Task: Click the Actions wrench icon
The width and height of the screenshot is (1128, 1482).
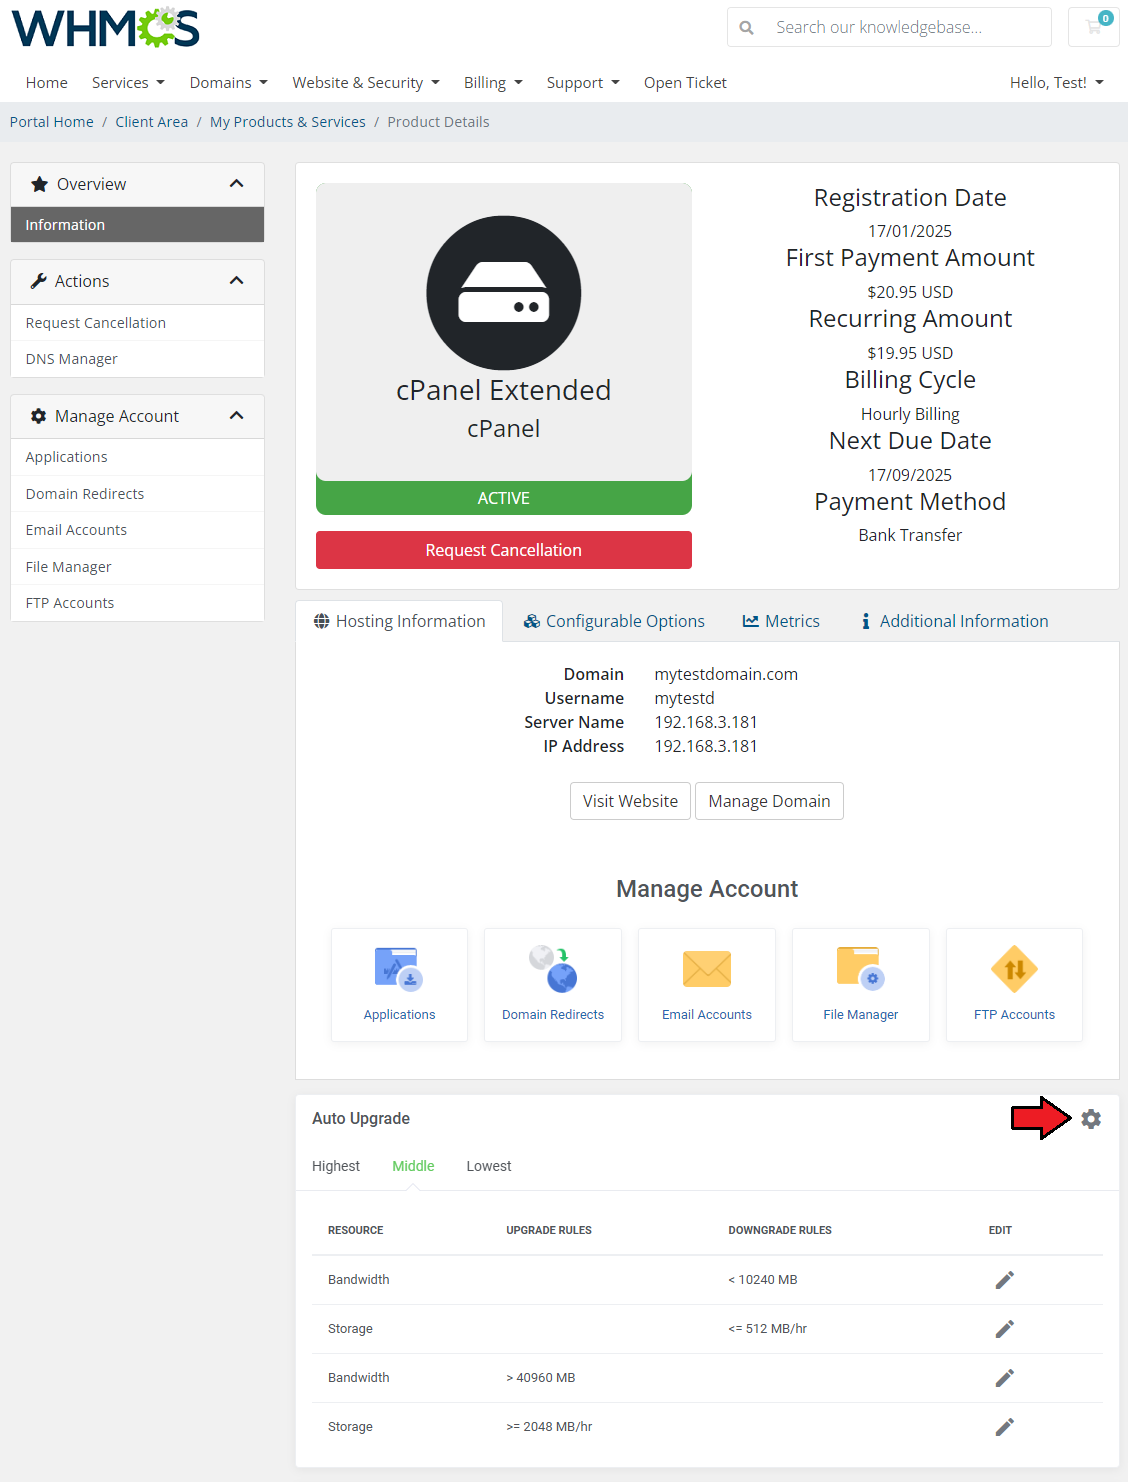Action: coord(39,281)
